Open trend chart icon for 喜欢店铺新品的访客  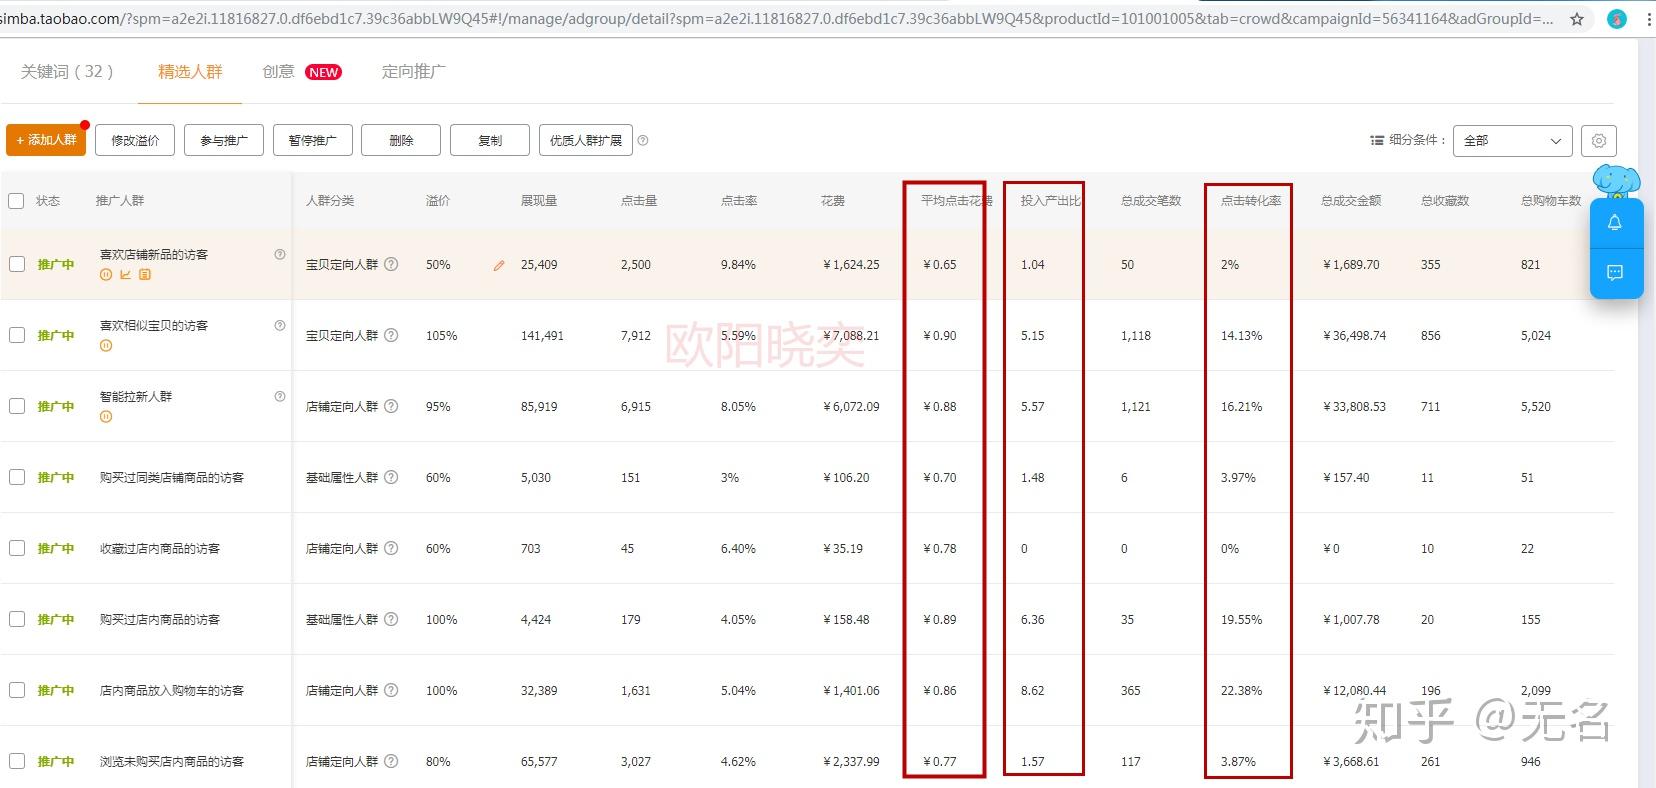pyautogui.click(x=125, y=274)
